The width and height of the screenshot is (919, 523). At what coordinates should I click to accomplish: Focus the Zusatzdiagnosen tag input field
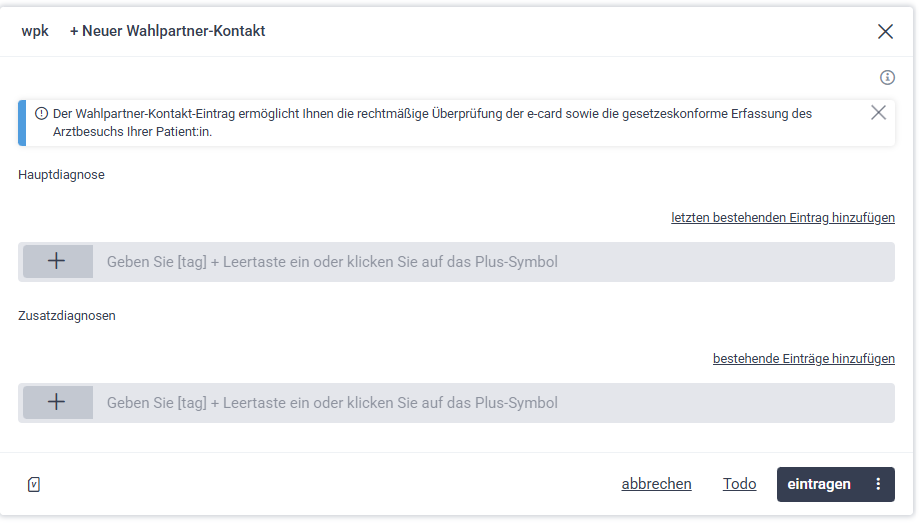coord(490,403)
